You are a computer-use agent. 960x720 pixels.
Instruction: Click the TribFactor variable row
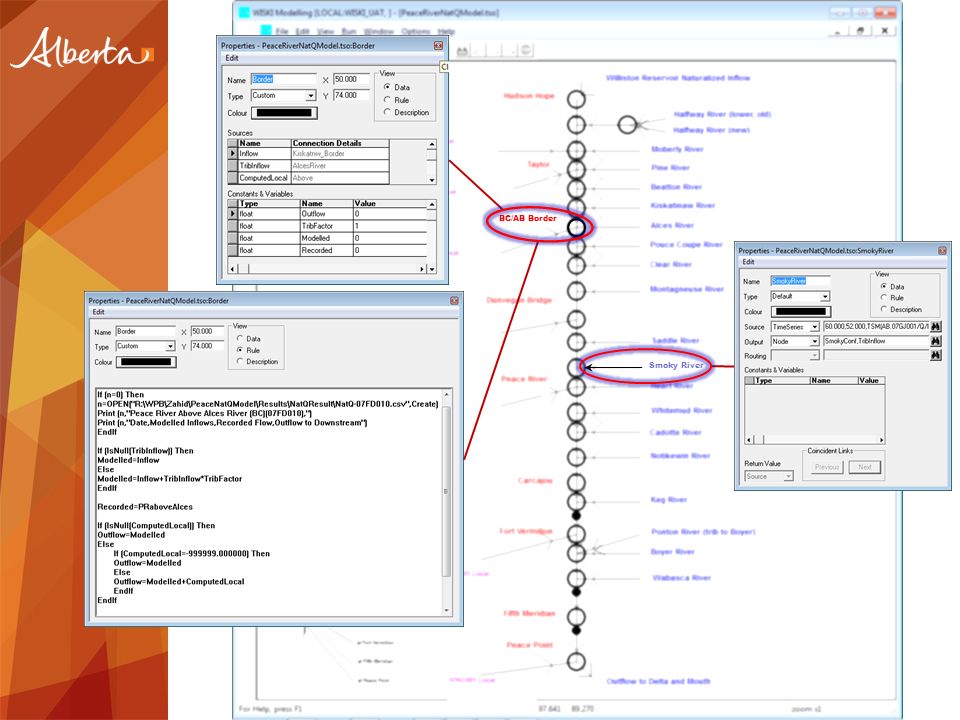point(328,226)
